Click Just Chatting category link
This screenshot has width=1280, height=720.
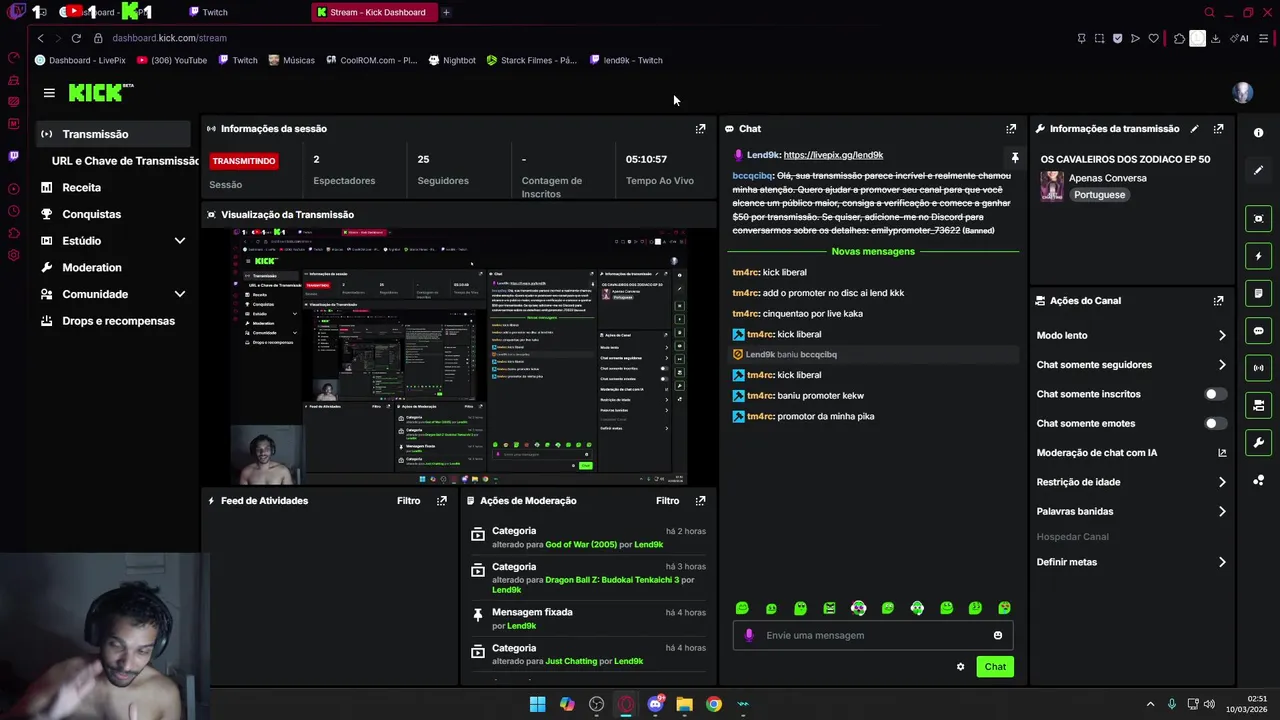click(x=571, y=662)
